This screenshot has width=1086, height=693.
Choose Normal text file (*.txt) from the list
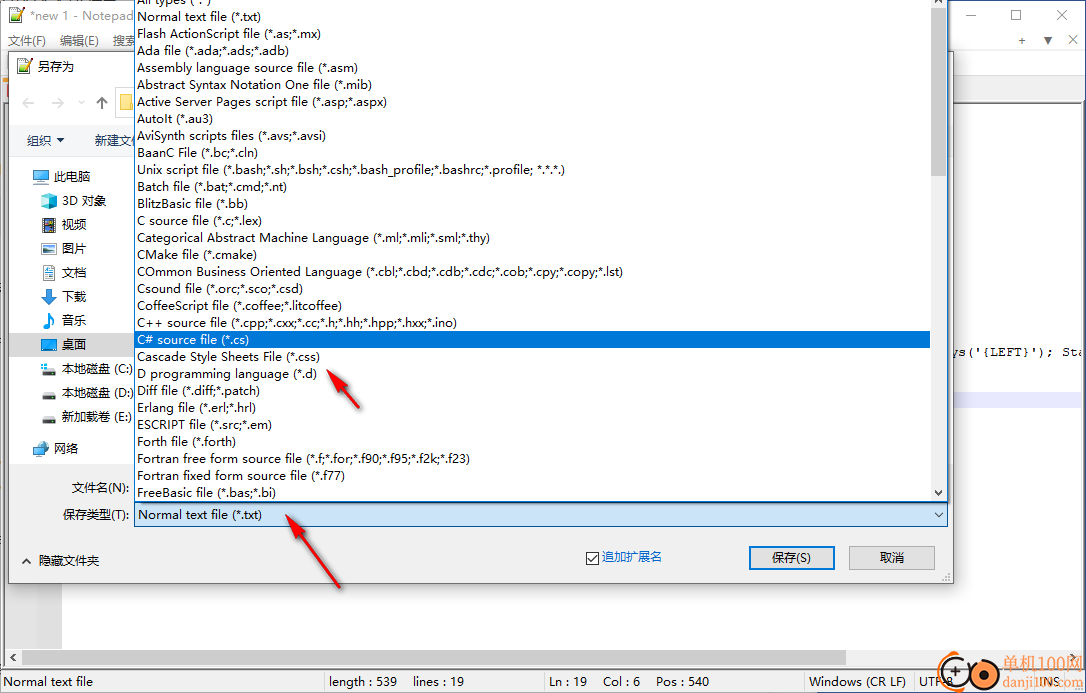[x=532, y=17]
